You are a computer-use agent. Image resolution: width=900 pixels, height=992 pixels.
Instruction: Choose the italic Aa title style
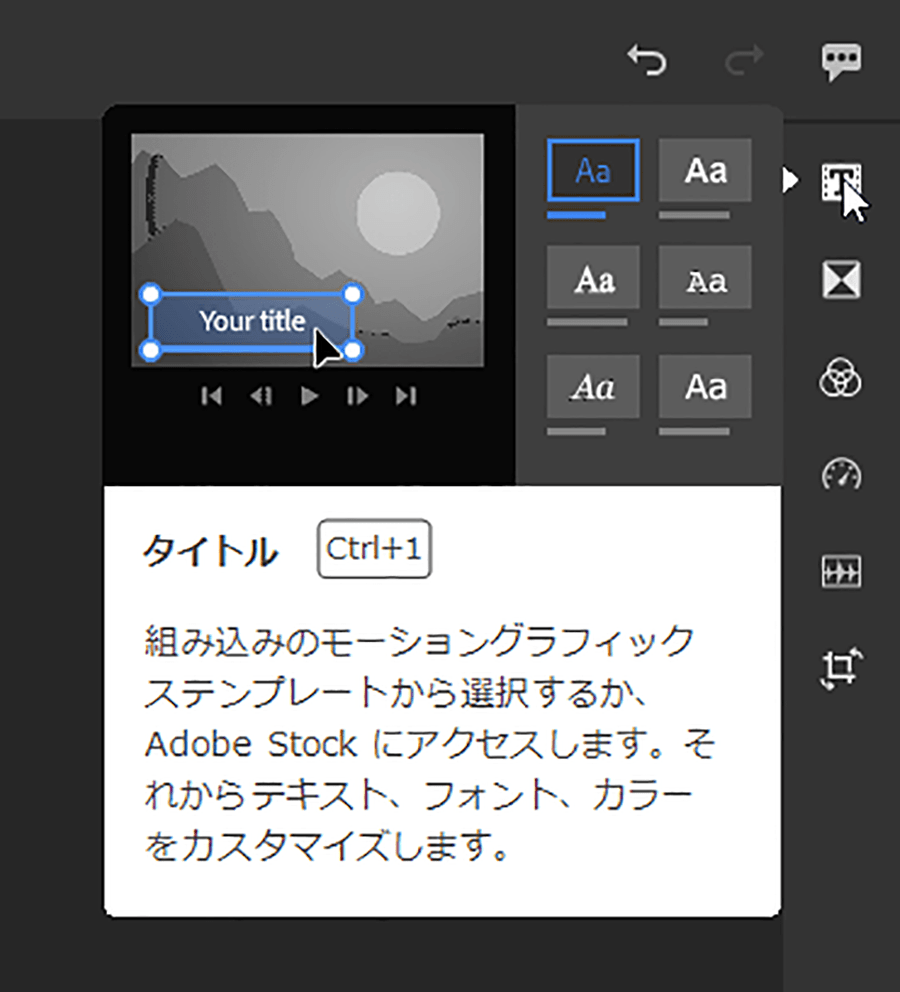point(593,386)
